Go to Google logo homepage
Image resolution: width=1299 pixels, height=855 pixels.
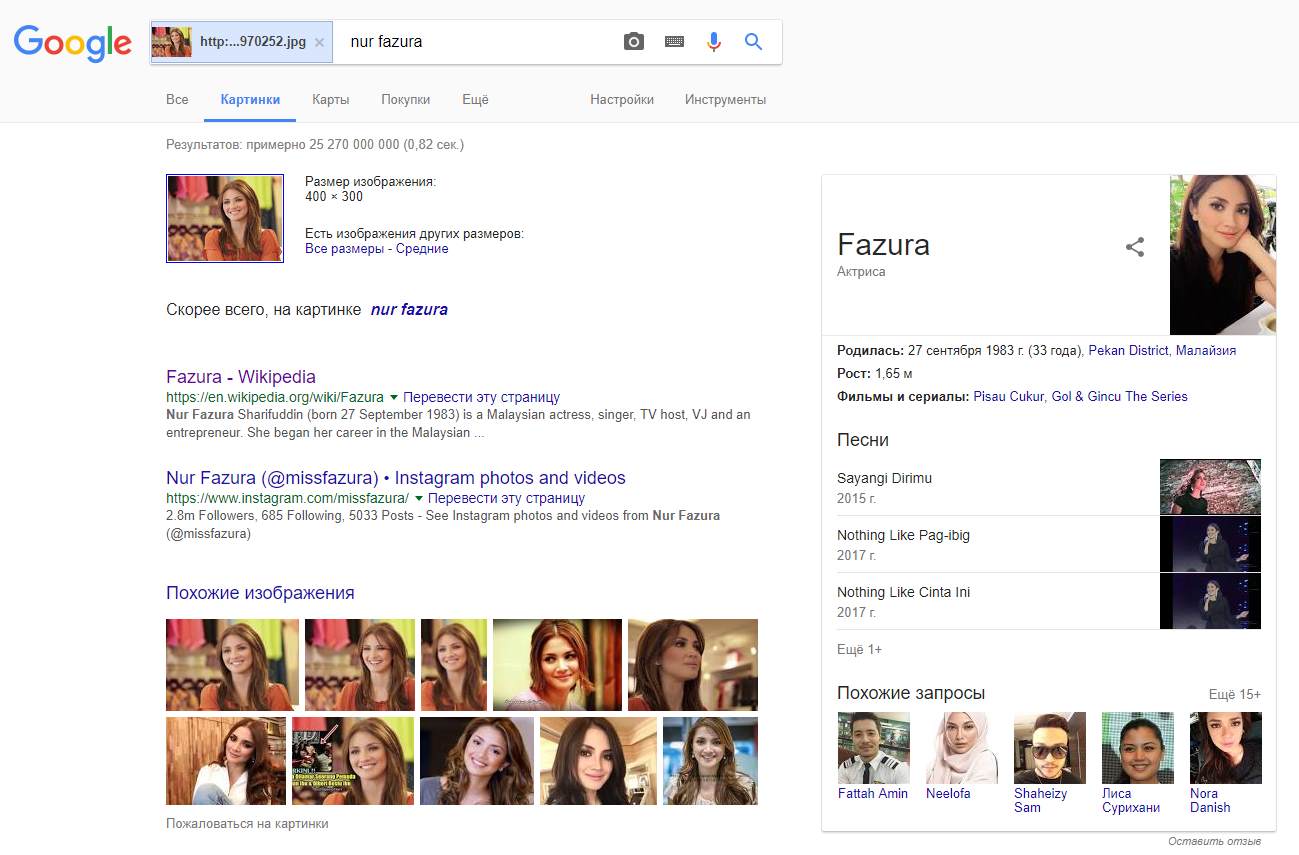coord(72,42)
